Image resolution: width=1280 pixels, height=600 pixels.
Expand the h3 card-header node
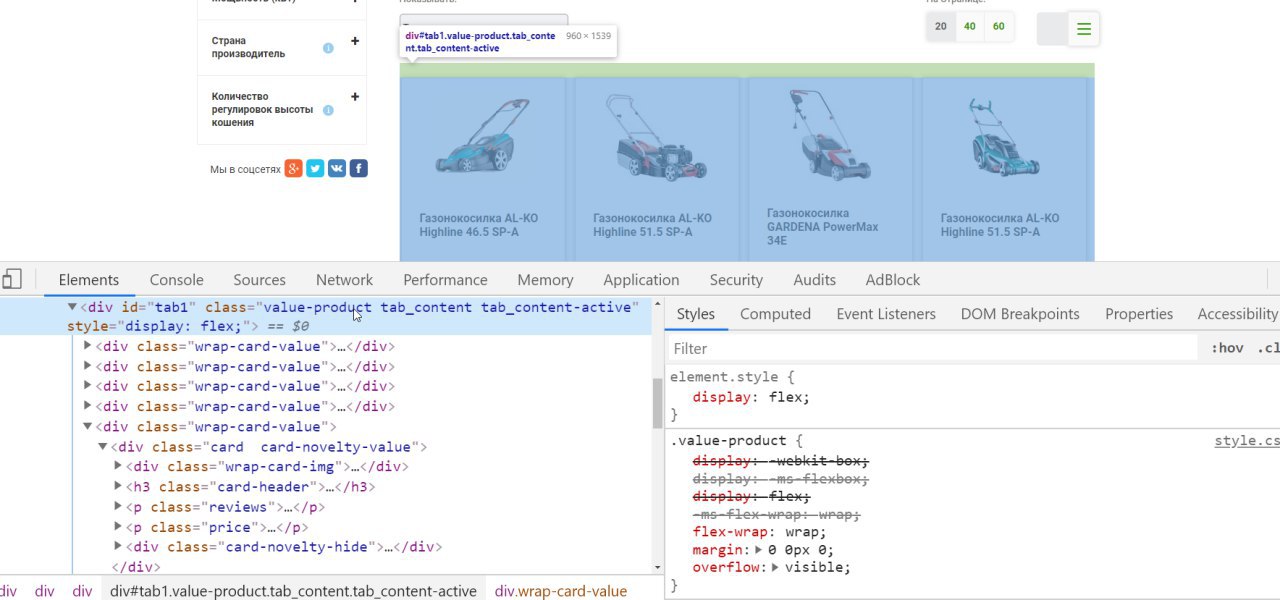(118, 486)
